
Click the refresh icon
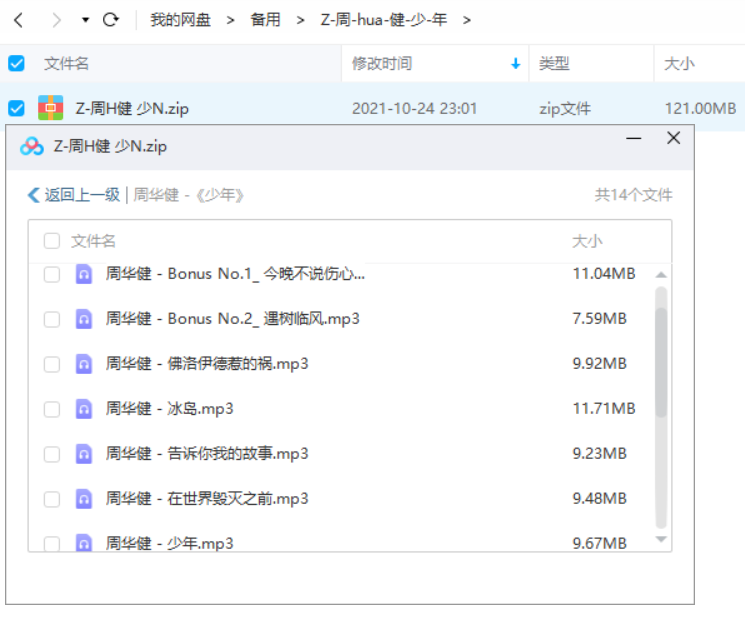(111, 20)
